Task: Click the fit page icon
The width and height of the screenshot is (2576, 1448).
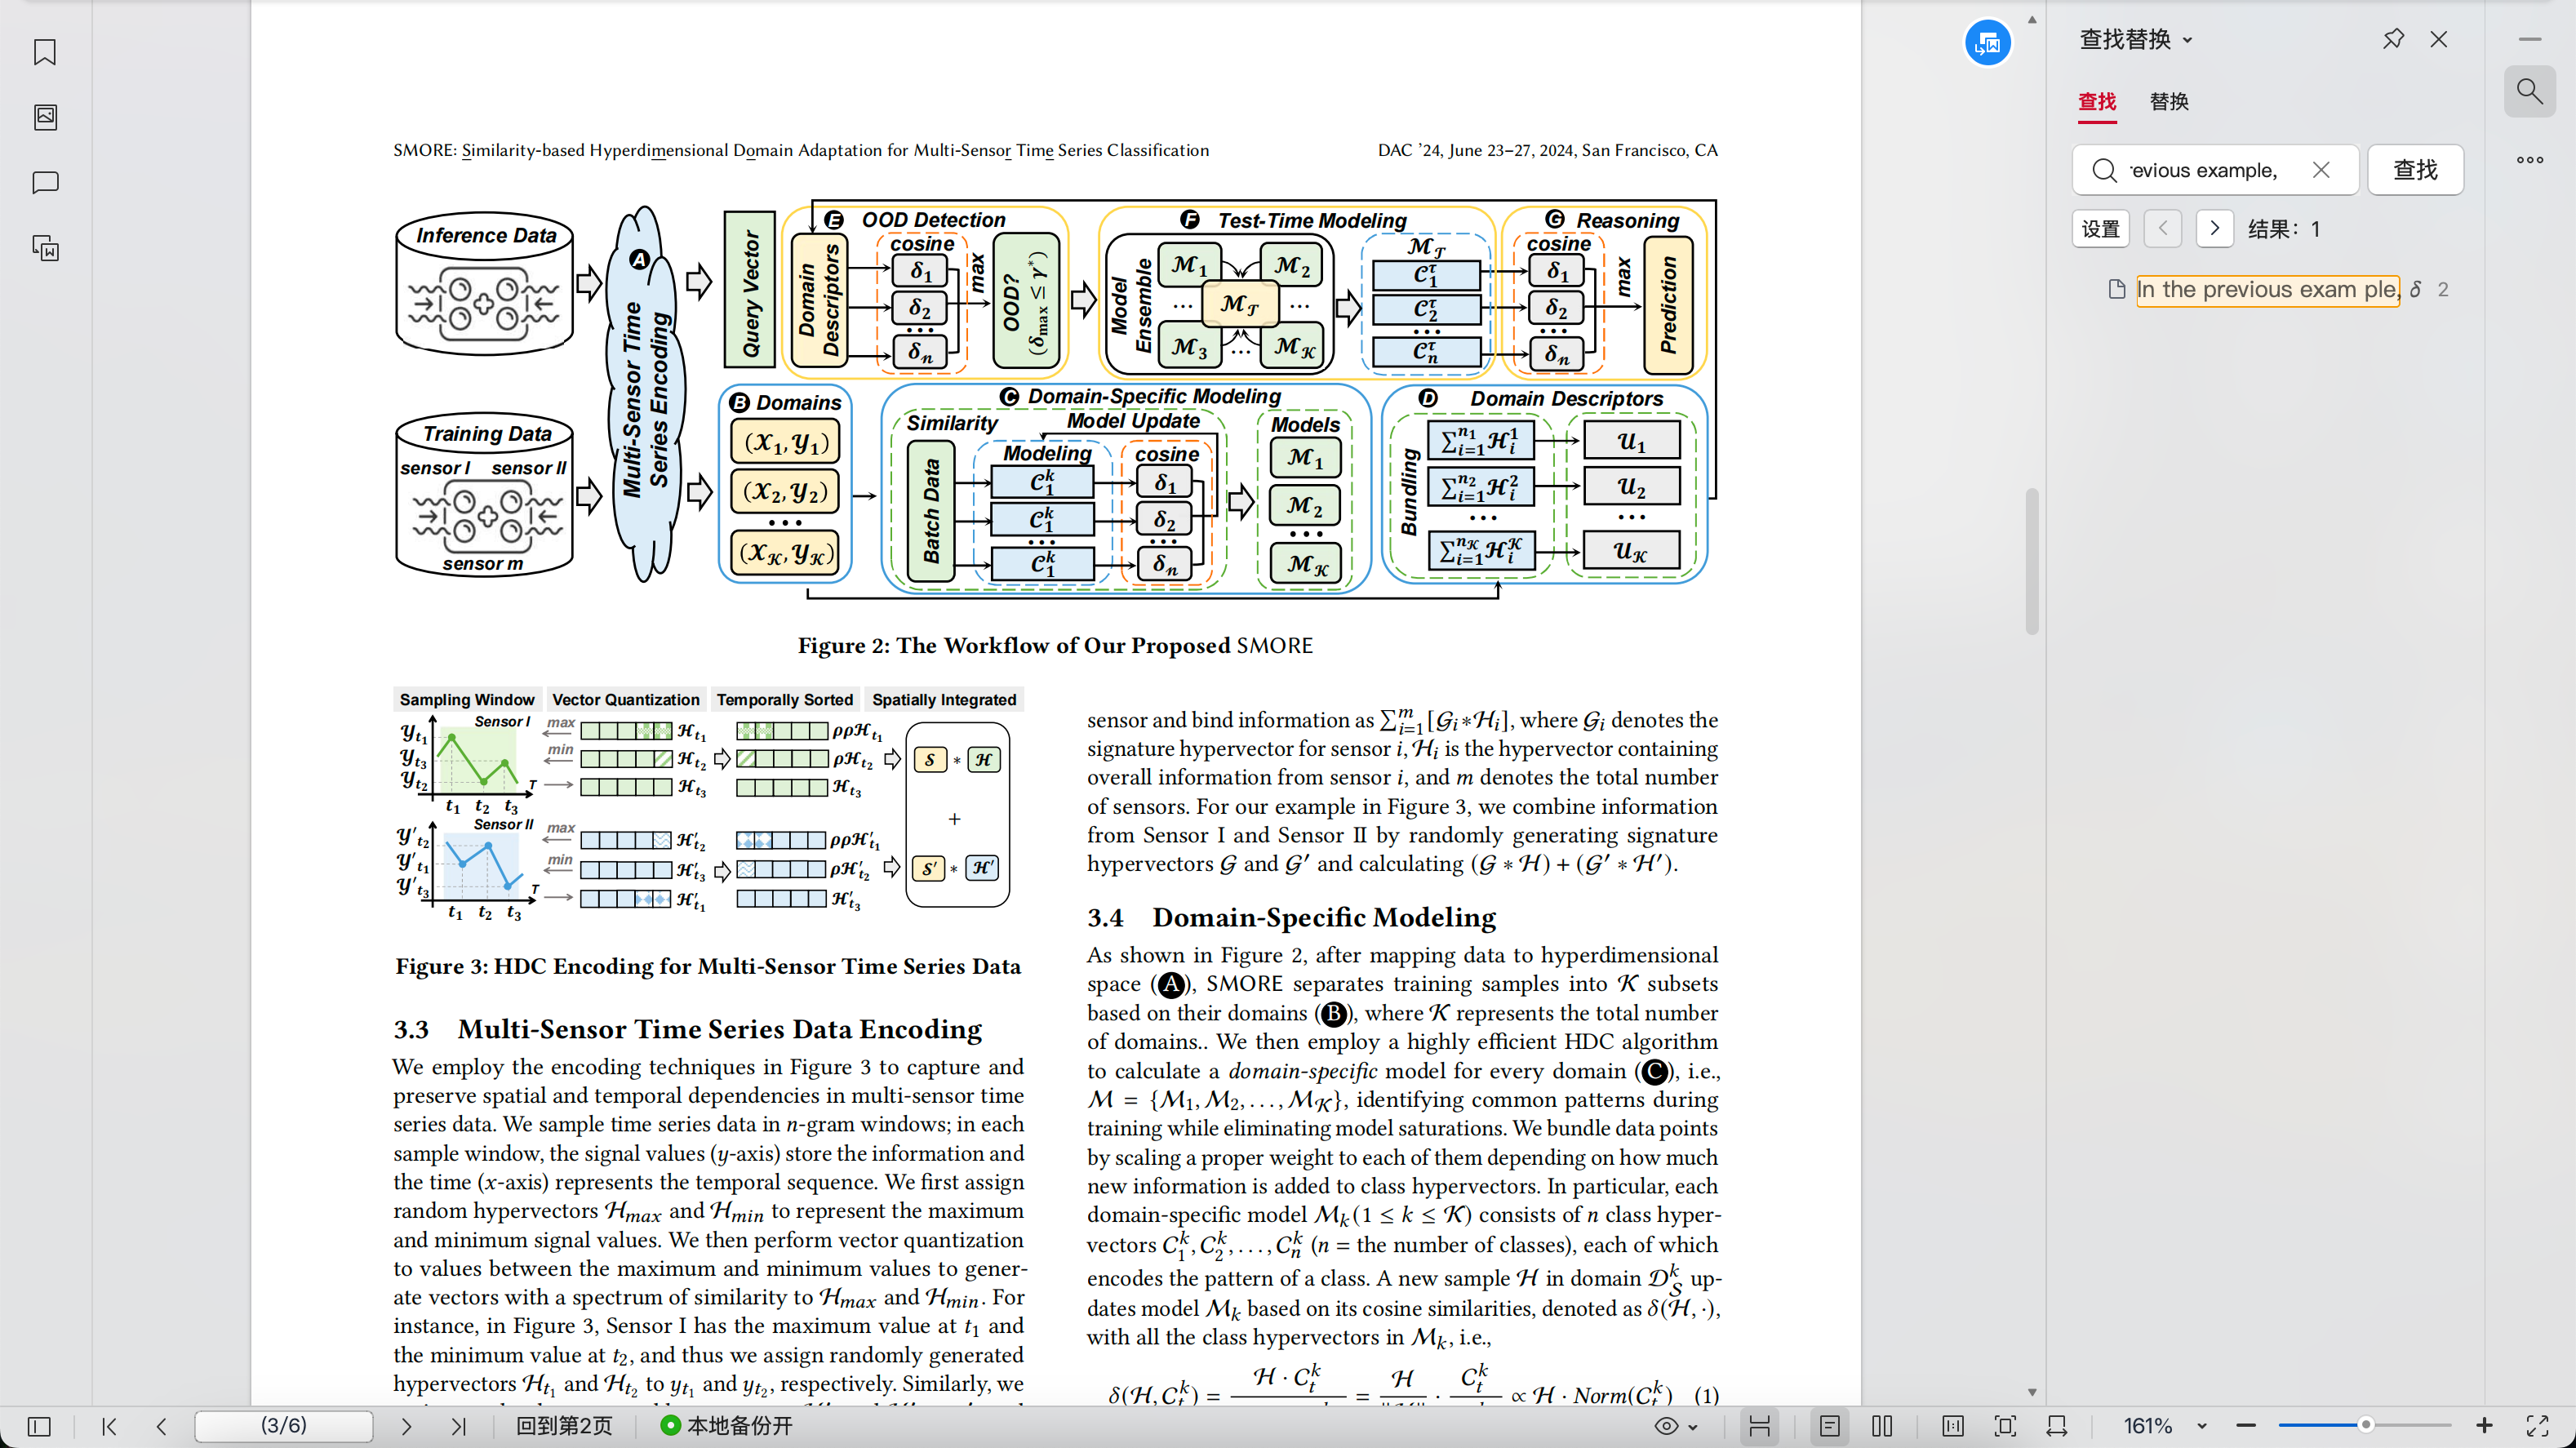Action: coord(2005,1426)
